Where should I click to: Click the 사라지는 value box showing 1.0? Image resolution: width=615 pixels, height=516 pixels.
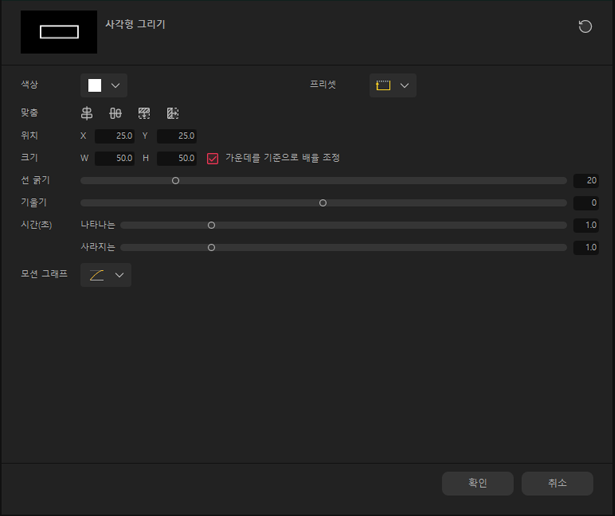[x=586, y=248]
